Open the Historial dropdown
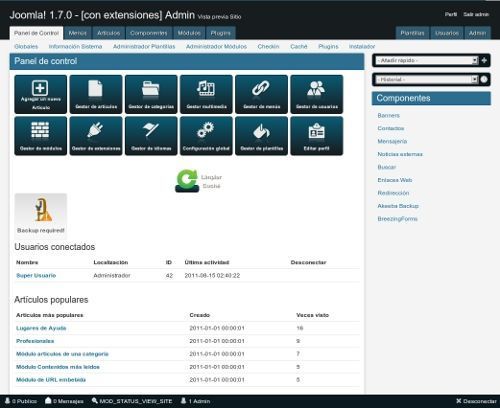This screenshot has width=500, height=408. pos(427,79)
